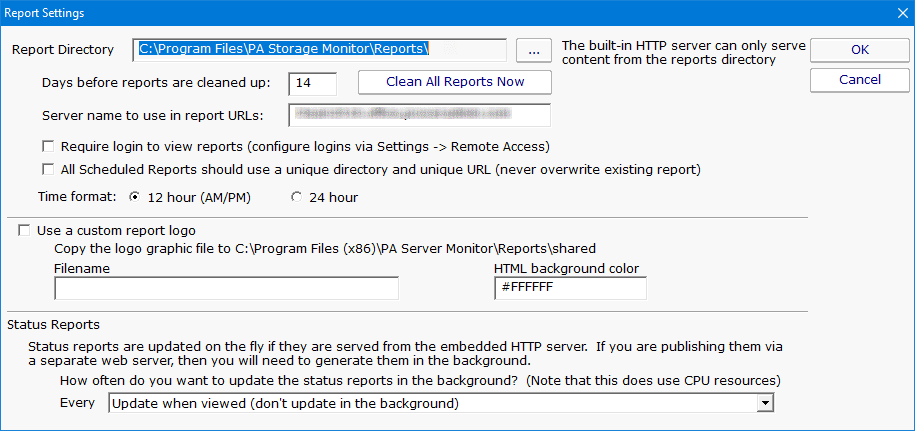Click the Status Reports section heading

point(54,324)
